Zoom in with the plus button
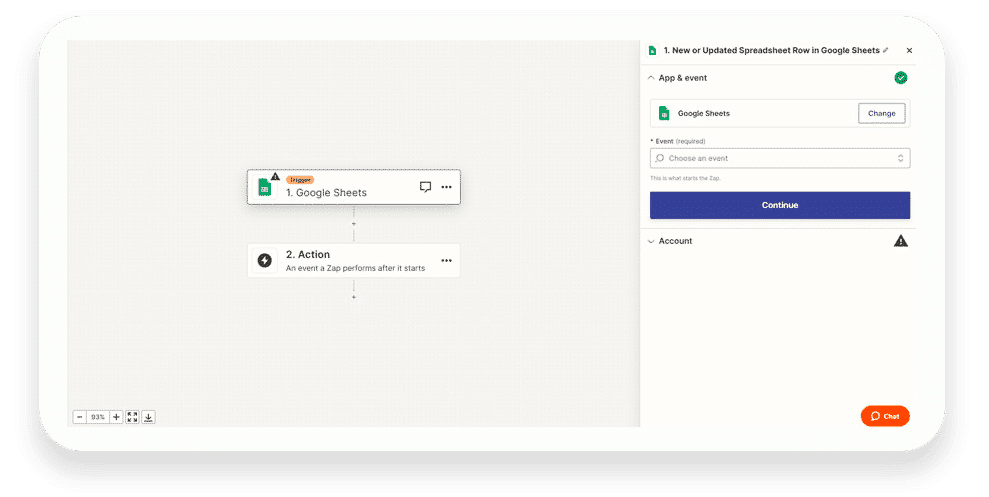 click(x=116, y=417)
